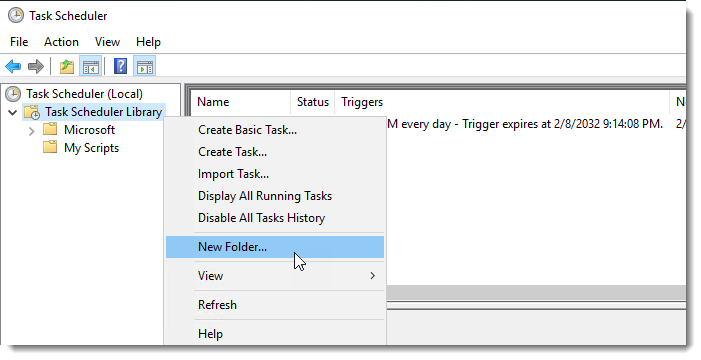The height and width of the screenshot is (360, 701).
Task: Select Task Scheduler (Local) root node
Action: 84,94
